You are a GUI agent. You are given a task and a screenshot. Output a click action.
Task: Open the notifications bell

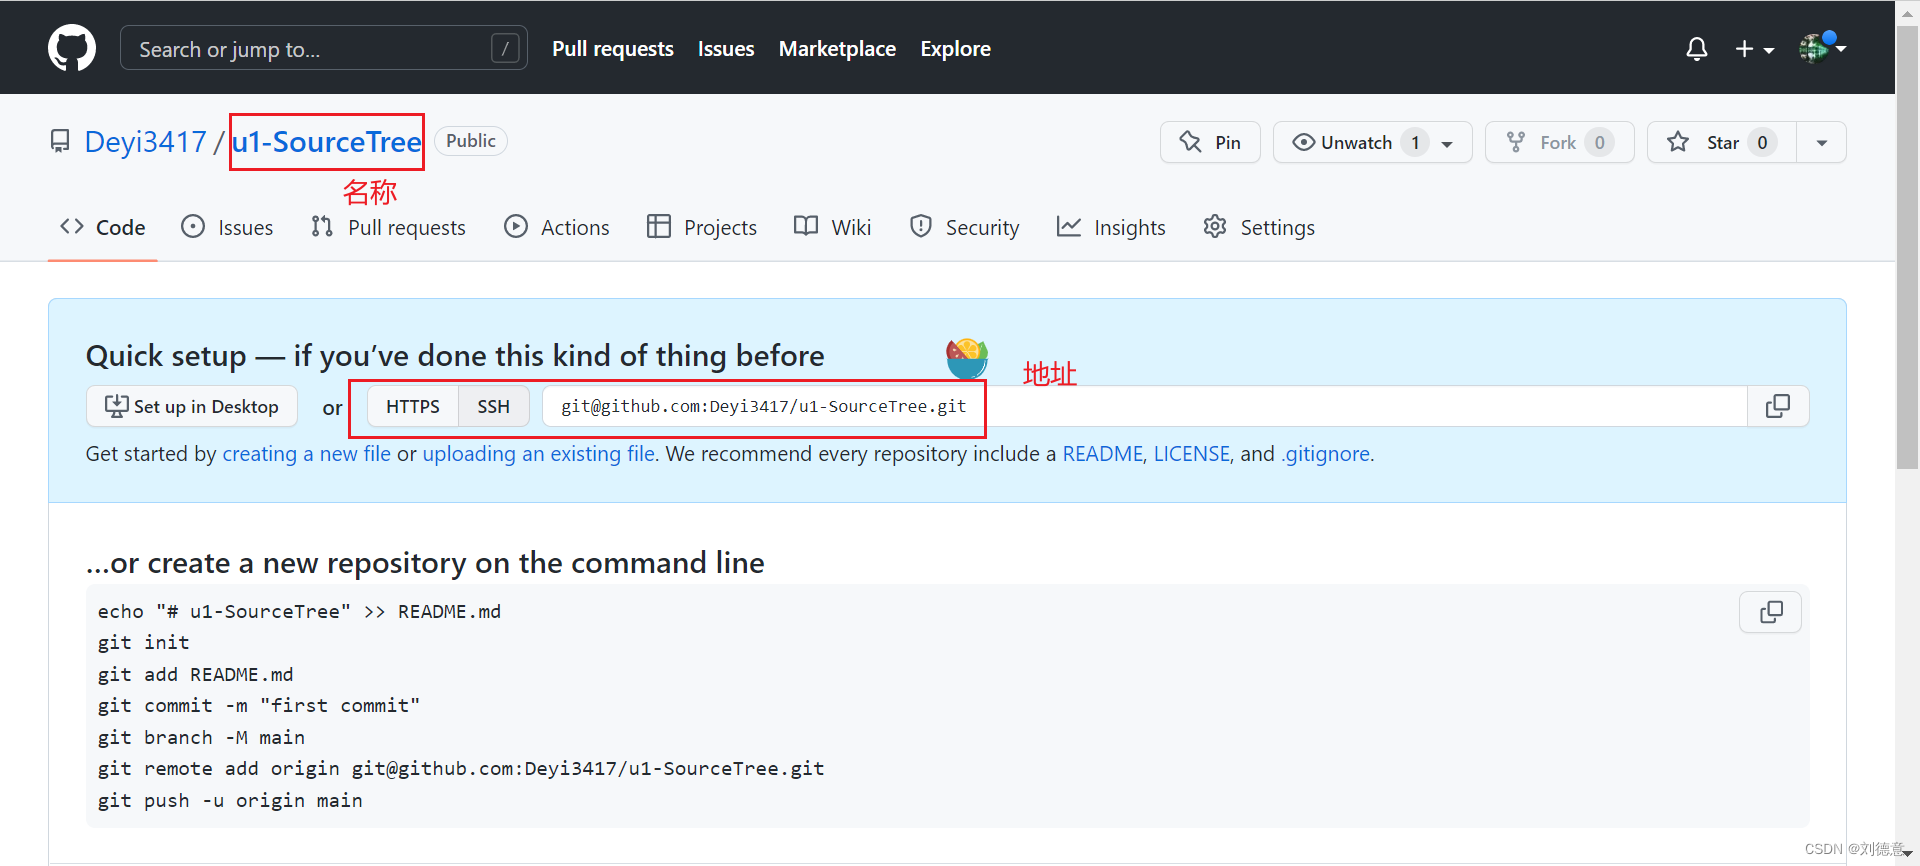tap(1696, 49)
